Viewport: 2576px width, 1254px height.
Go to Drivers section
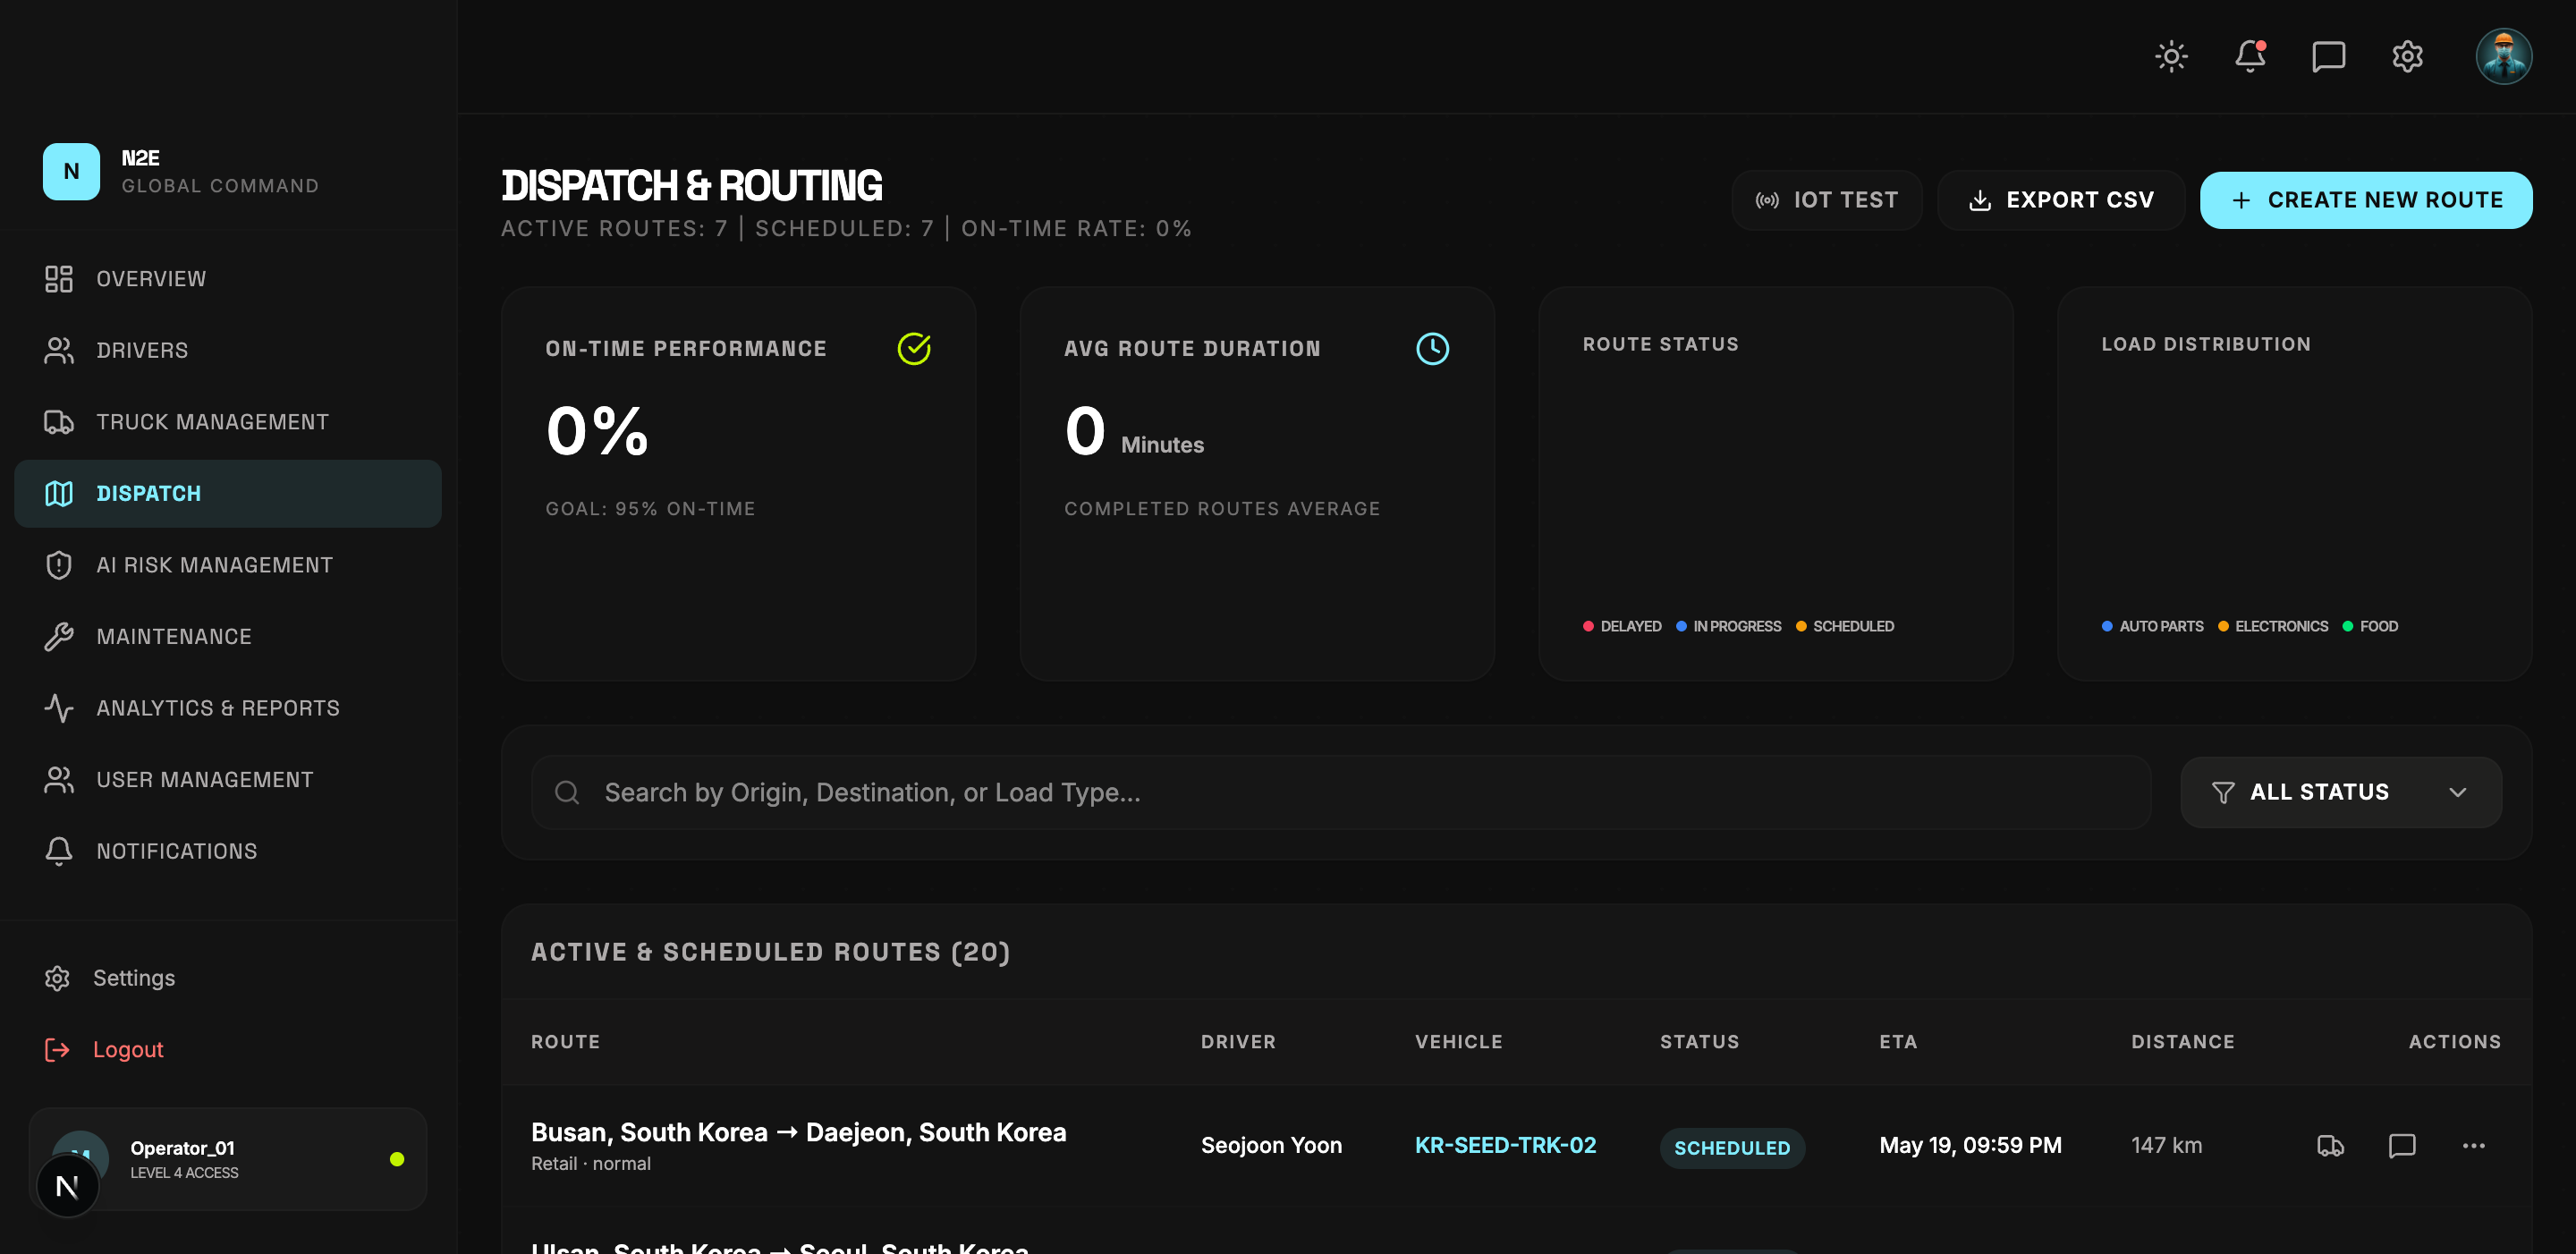pyautogui.click(x=228, y=350)
